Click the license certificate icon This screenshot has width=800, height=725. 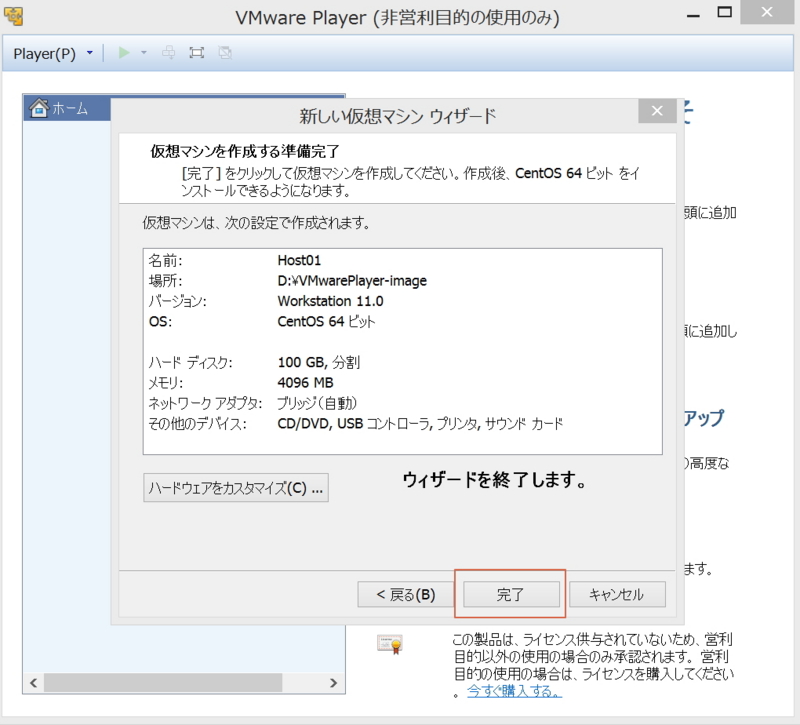pos(390,644)
